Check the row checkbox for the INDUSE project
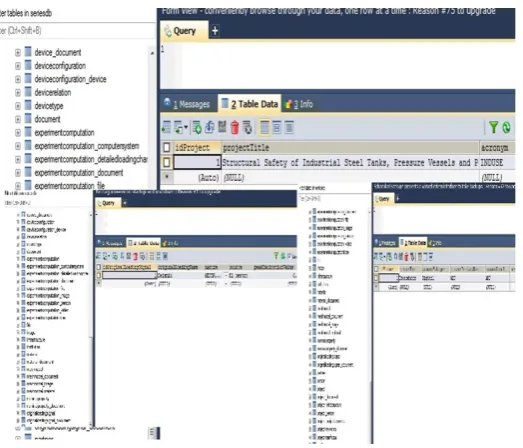Screen dimensions: 523x448 [x=166, y=162]
